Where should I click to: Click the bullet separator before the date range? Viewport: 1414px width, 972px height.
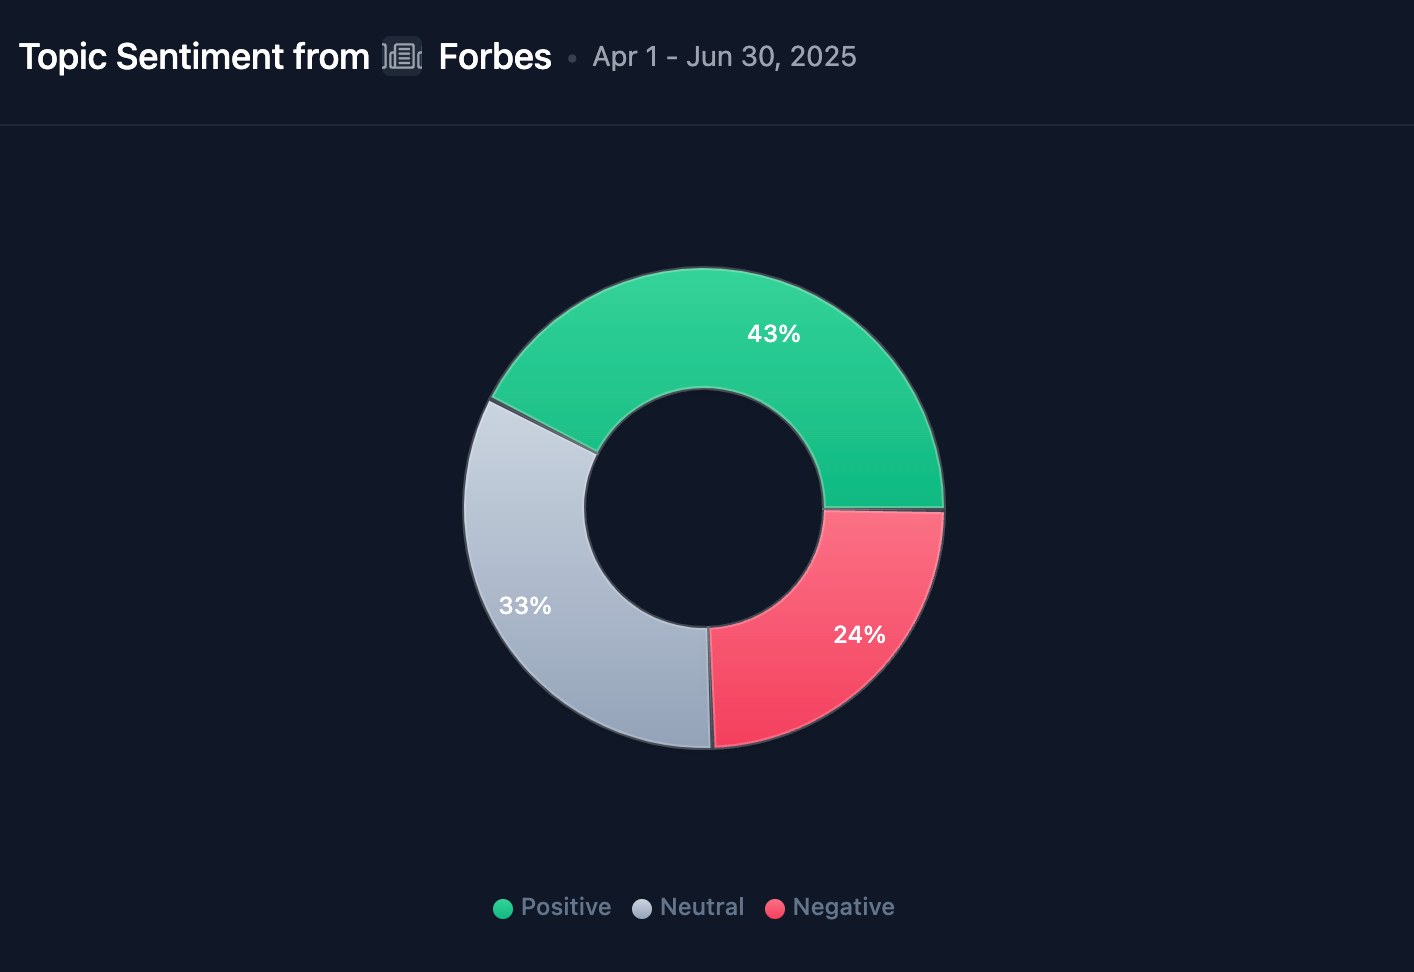point(572,59)
